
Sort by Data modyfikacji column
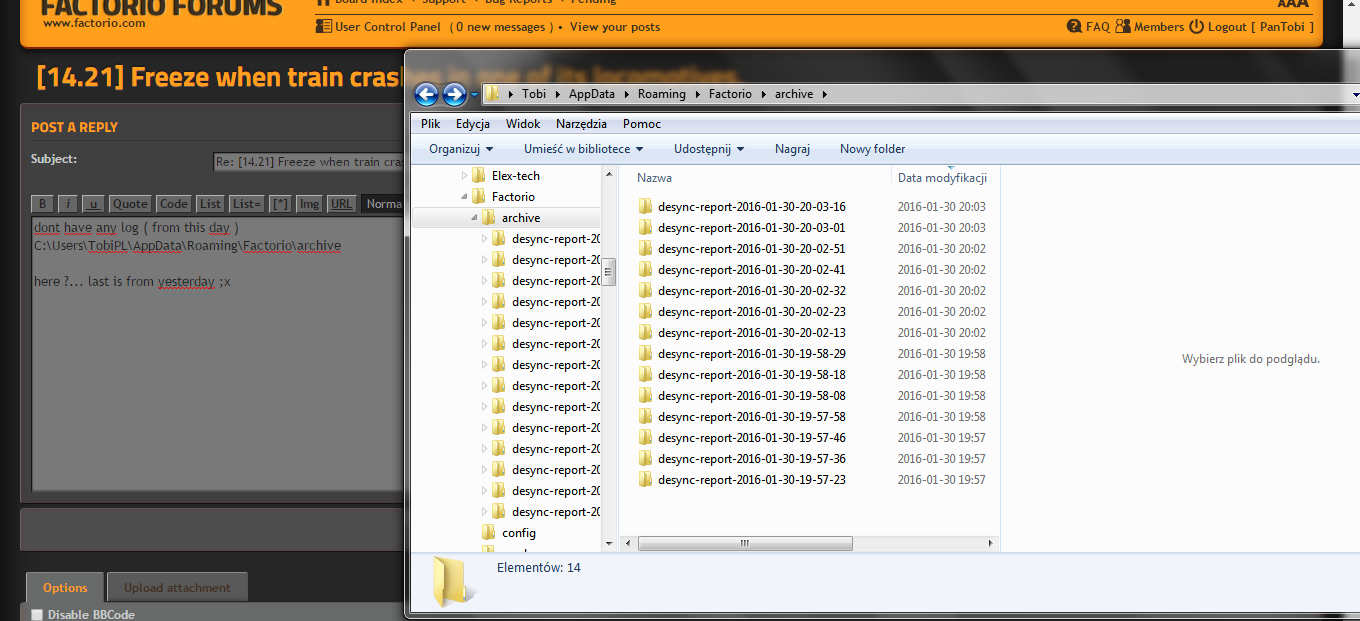click(x=943, y=178)
